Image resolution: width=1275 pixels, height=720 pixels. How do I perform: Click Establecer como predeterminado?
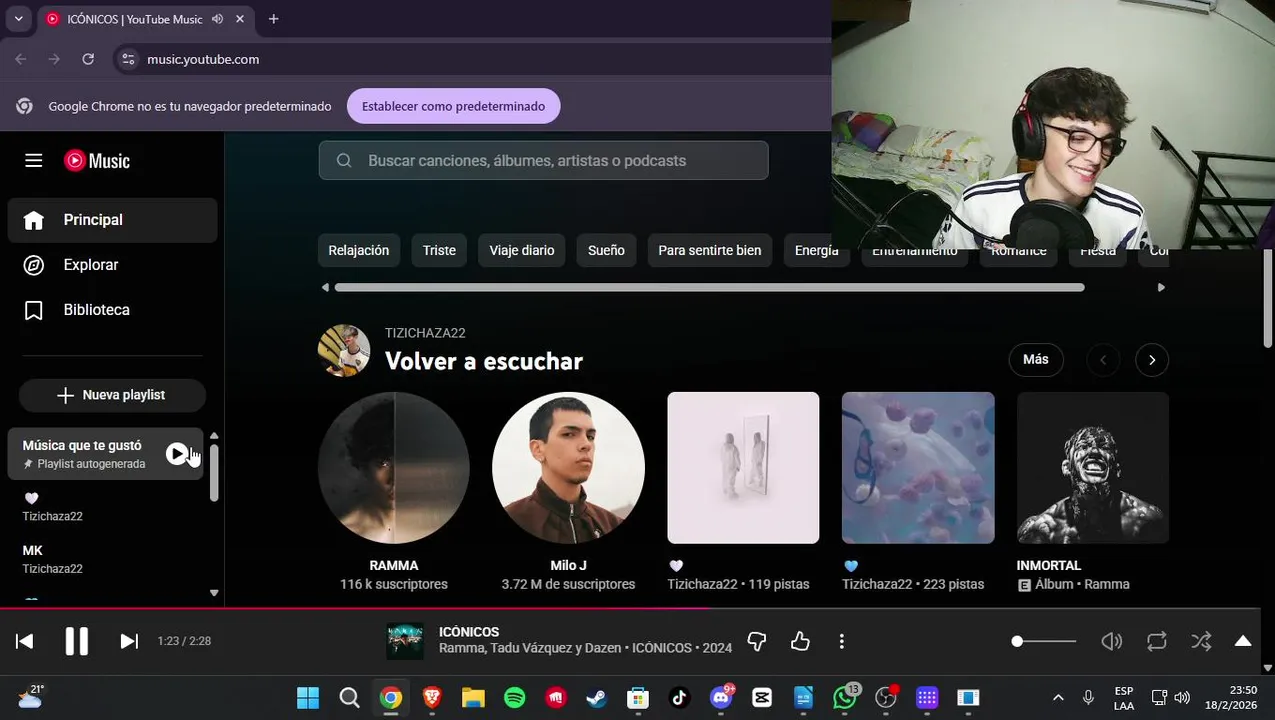tap(453, 106)
